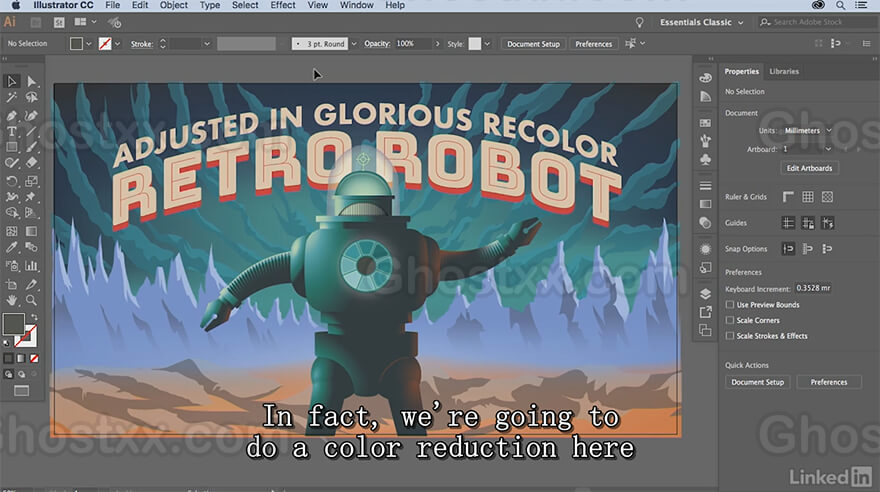Select the Scale tool

[x=31, y=181]
